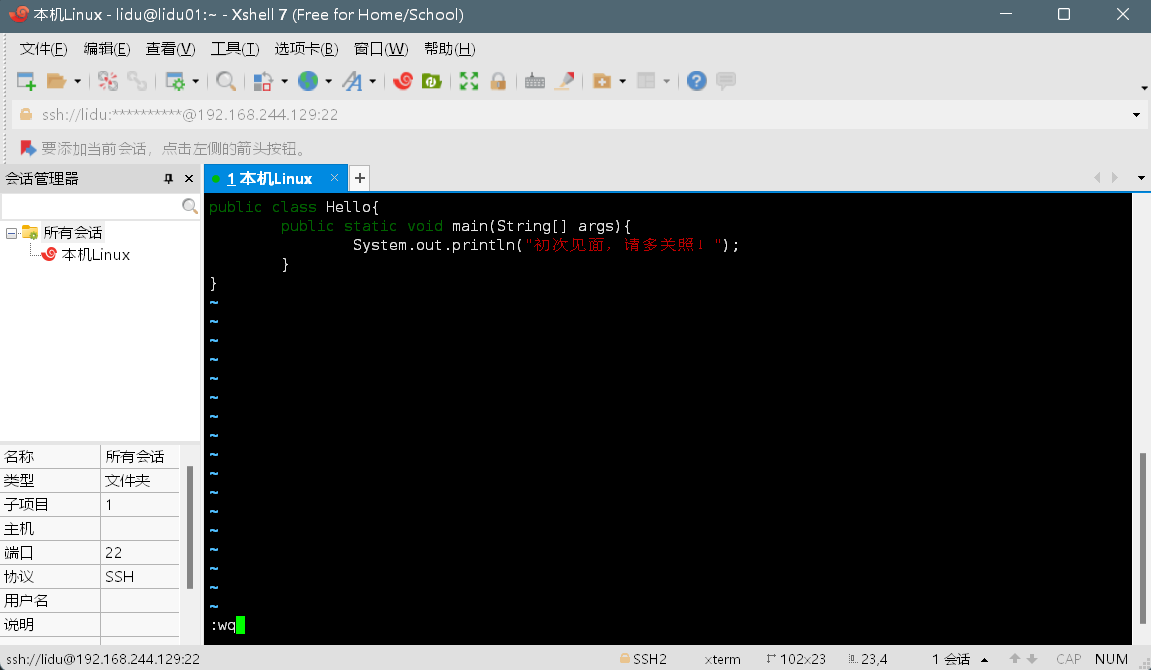Click the Lock screen padlock icon
This screenshot has height=670, width=1151.
click(x=498, y=81)
